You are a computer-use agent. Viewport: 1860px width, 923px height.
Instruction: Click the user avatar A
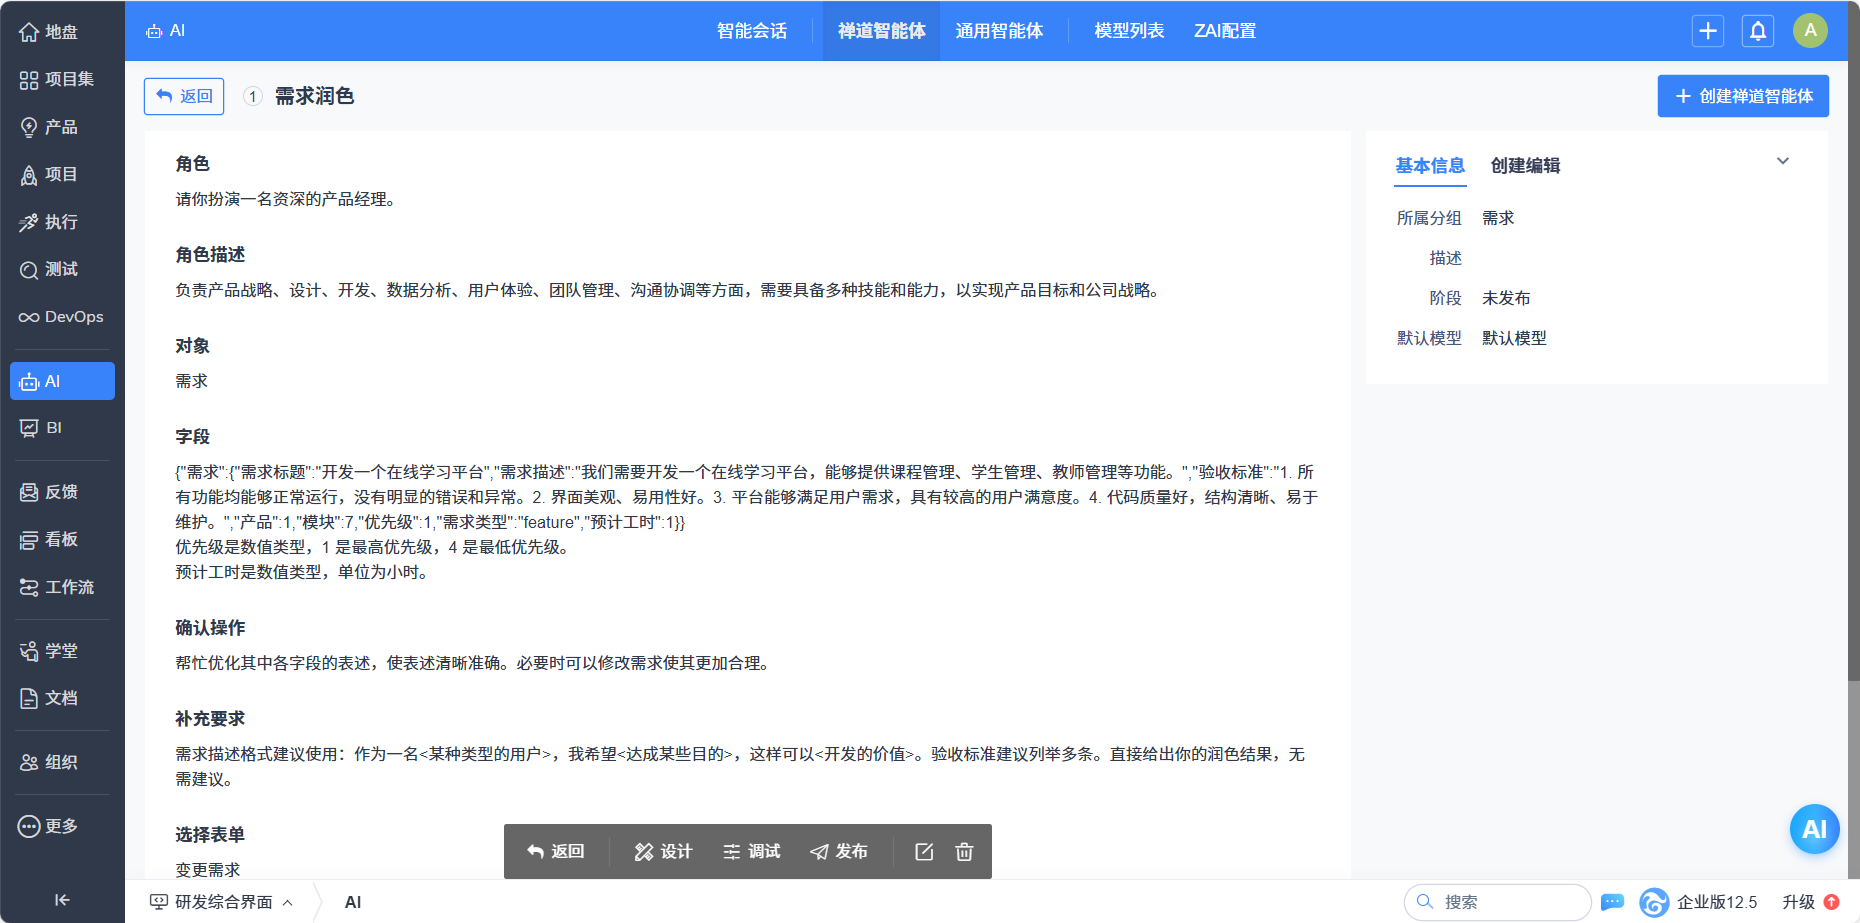point(1809,31)
